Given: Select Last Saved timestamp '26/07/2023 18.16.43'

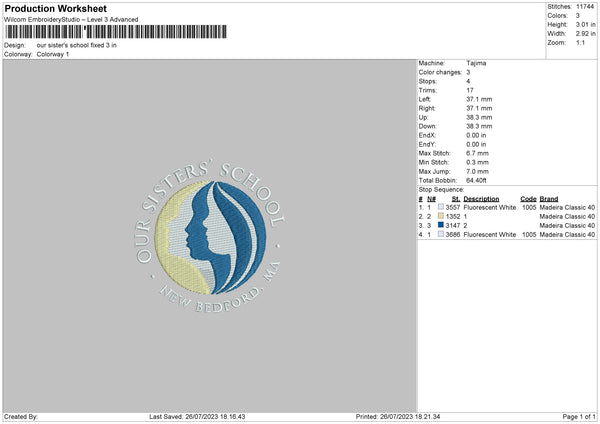Looking at the screenshot, I should point(215,417).
